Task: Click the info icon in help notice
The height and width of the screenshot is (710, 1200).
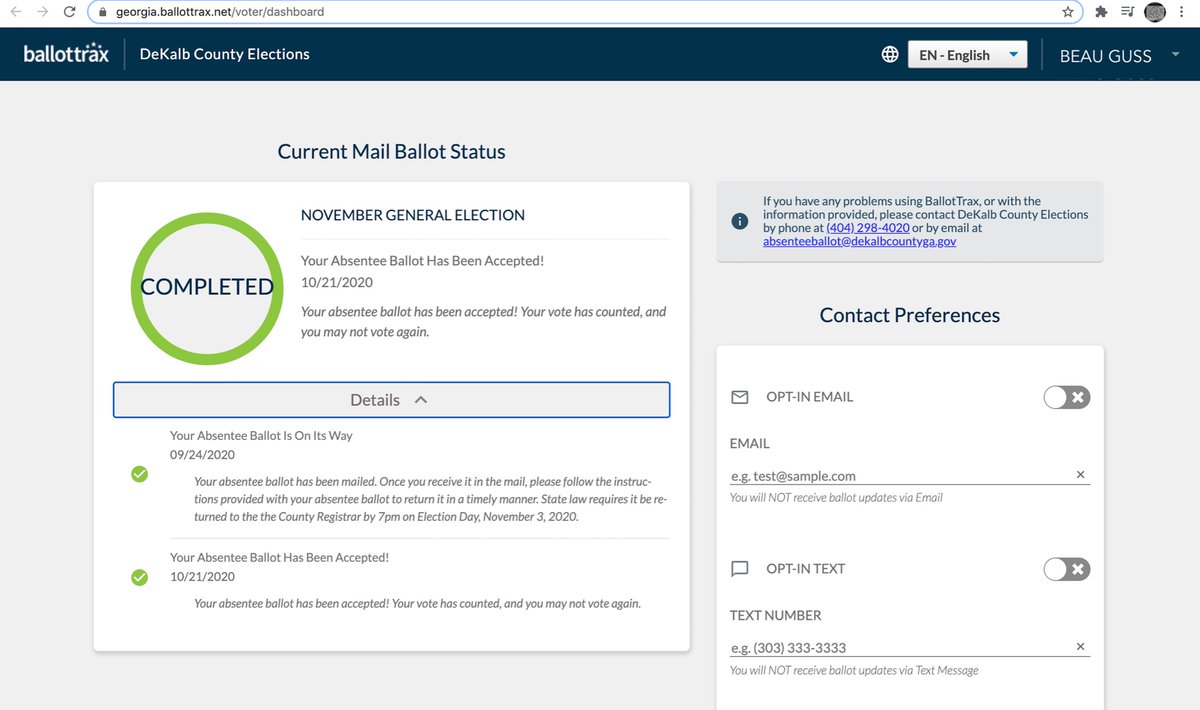Action: (x=740, y=221)
